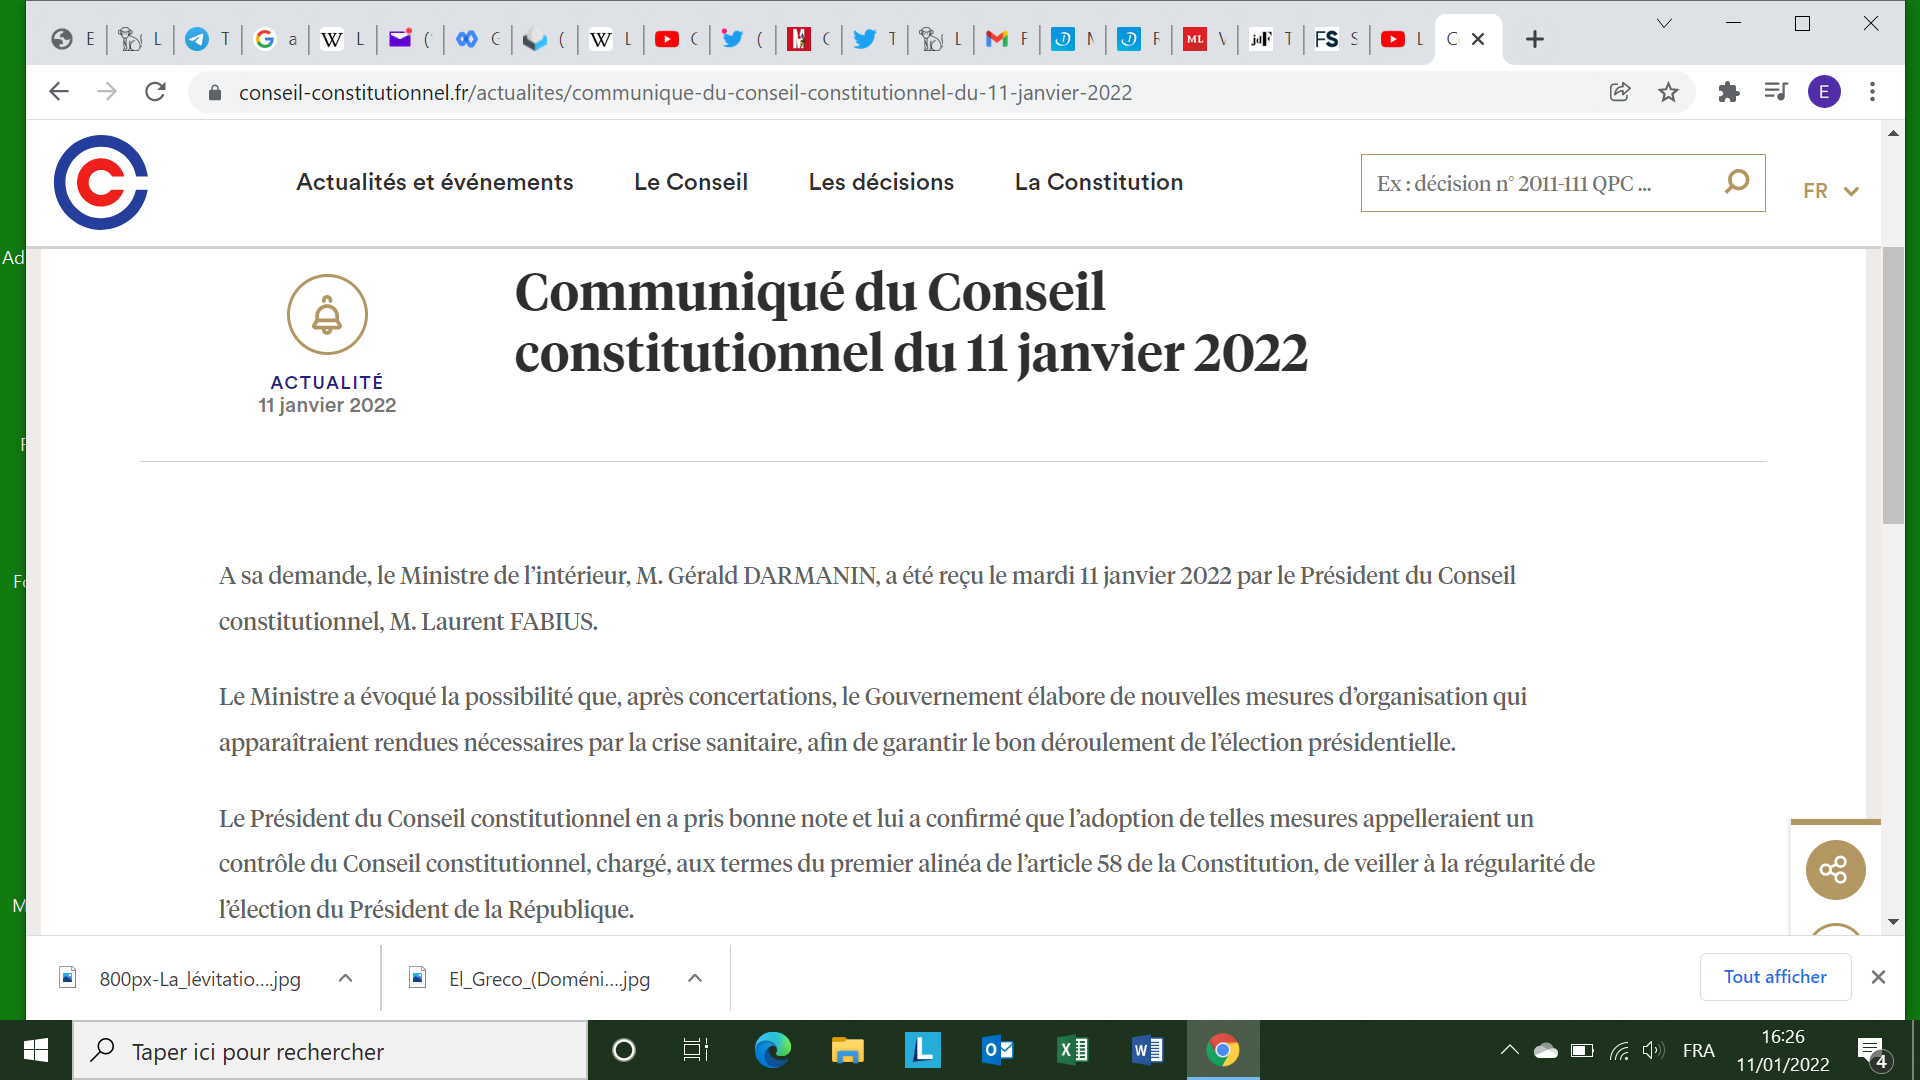Screen dimensions: 1920x1080
Task: Bookmark page with star icon
Action: coord(1668,93)
